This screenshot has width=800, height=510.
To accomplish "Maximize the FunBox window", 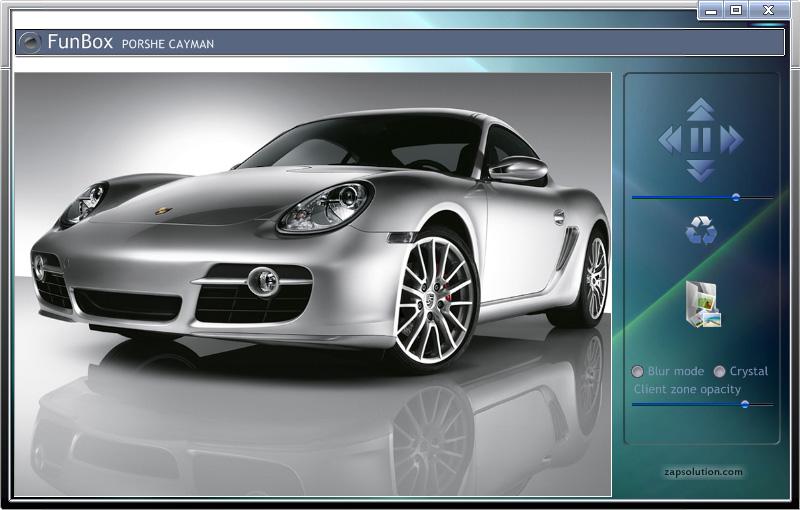I will 736,10.
